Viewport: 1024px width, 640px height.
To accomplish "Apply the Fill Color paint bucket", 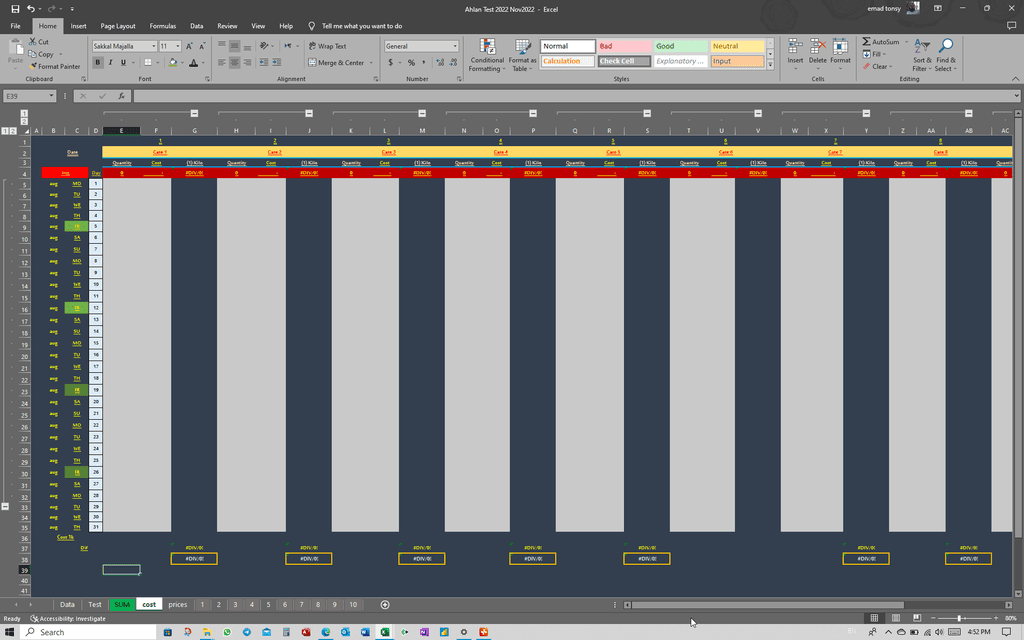I will click(172, 63).
